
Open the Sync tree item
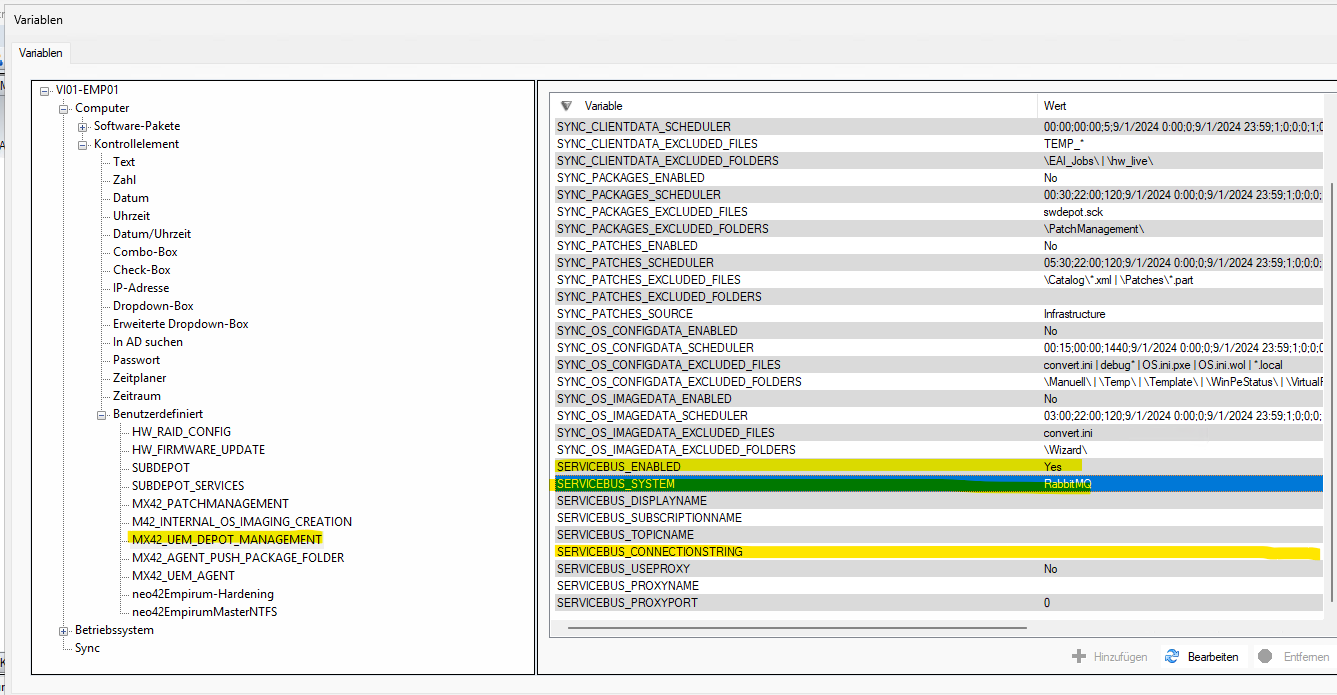tap(87, 648)
